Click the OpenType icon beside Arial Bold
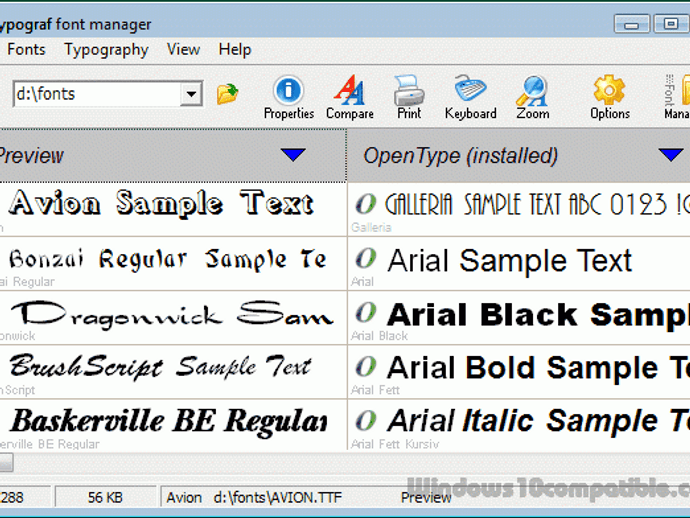690x518 pixels. 366,367
